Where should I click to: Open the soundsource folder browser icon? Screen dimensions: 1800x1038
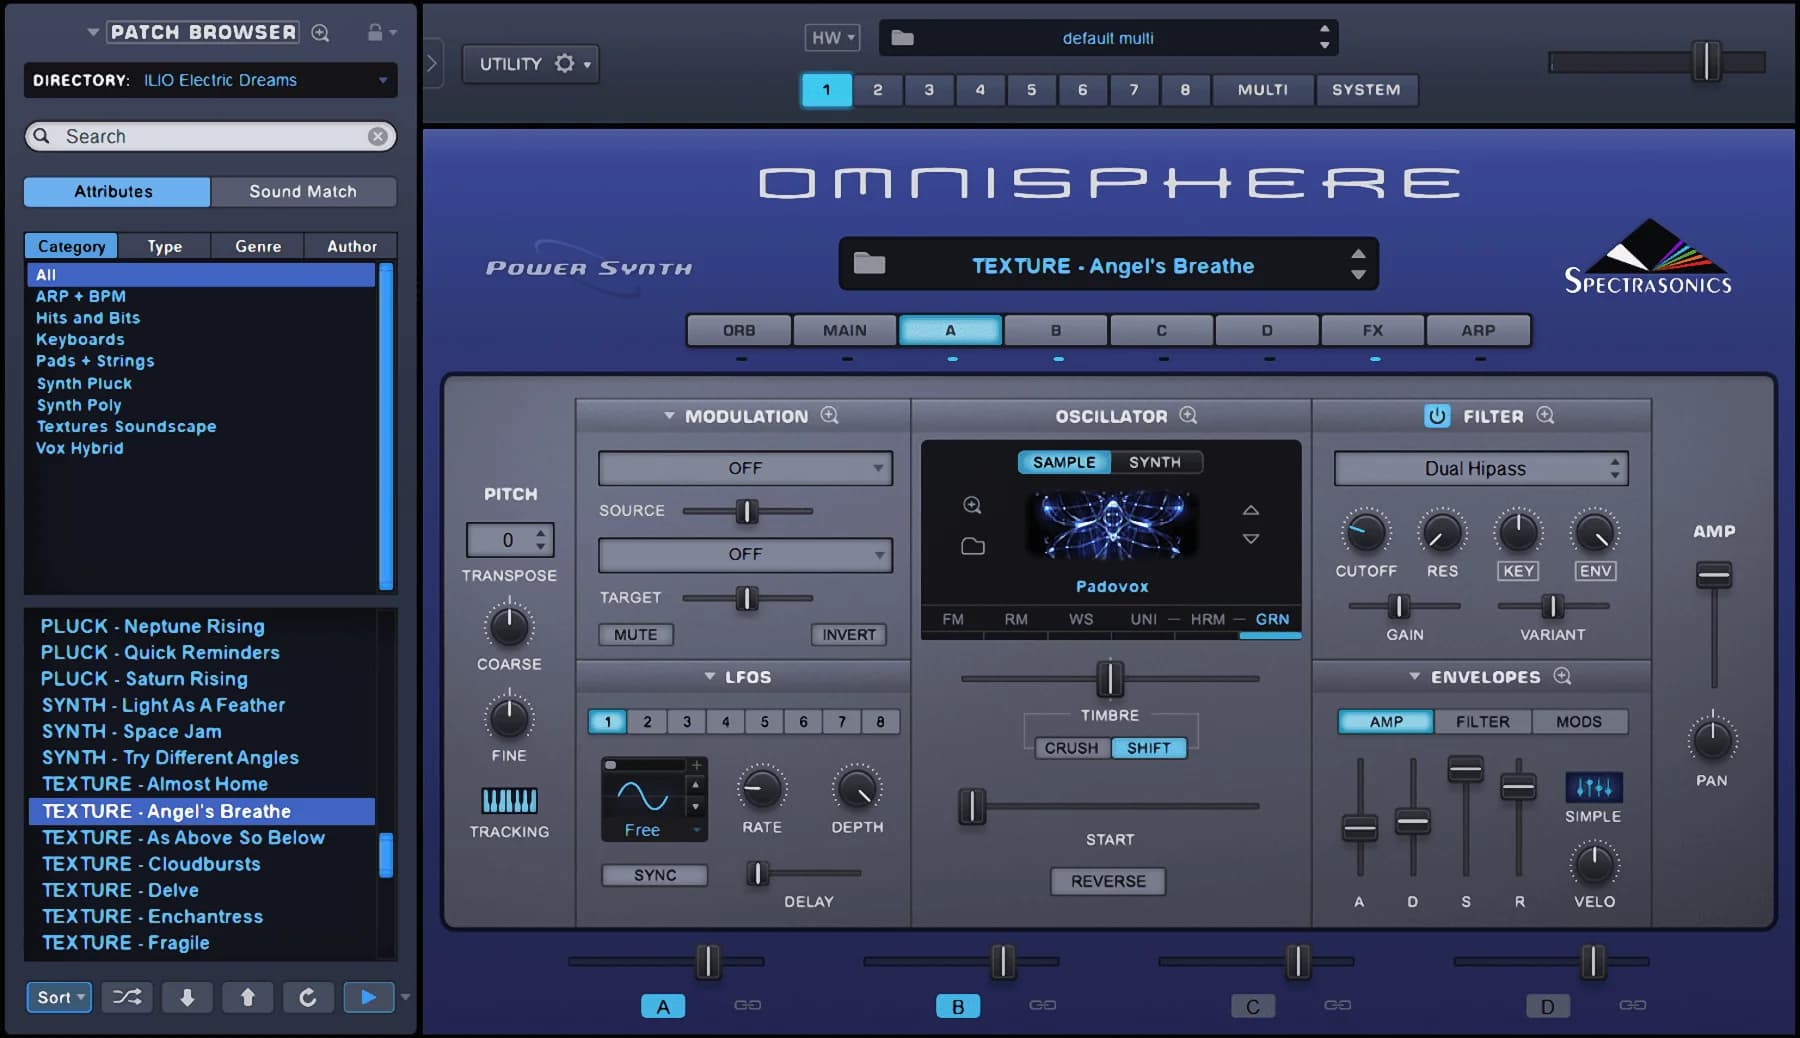[x=972, y=546]
